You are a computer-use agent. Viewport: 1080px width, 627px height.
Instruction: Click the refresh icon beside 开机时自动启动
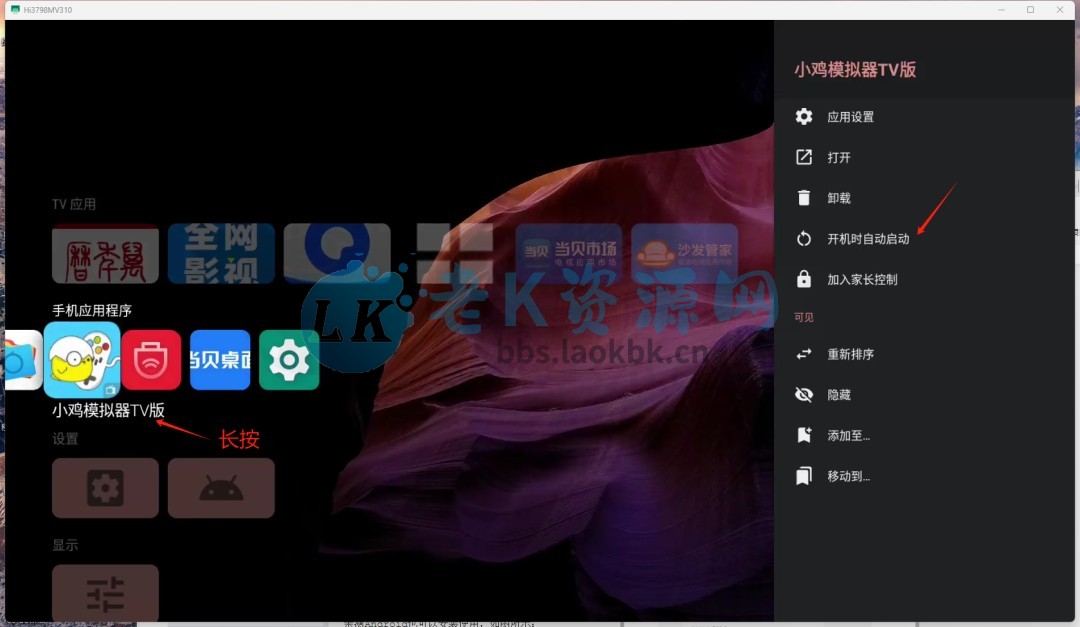(804, 238)
